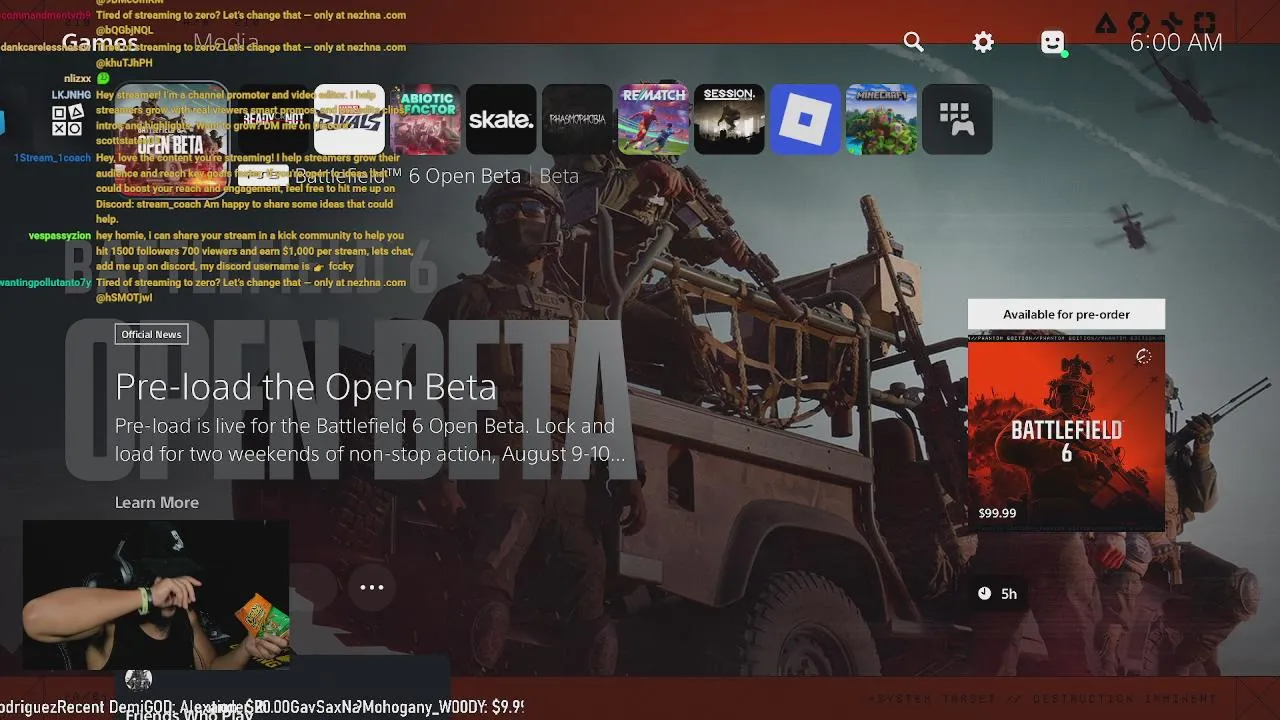Switch to the Games tab

(x=100, y=42)
